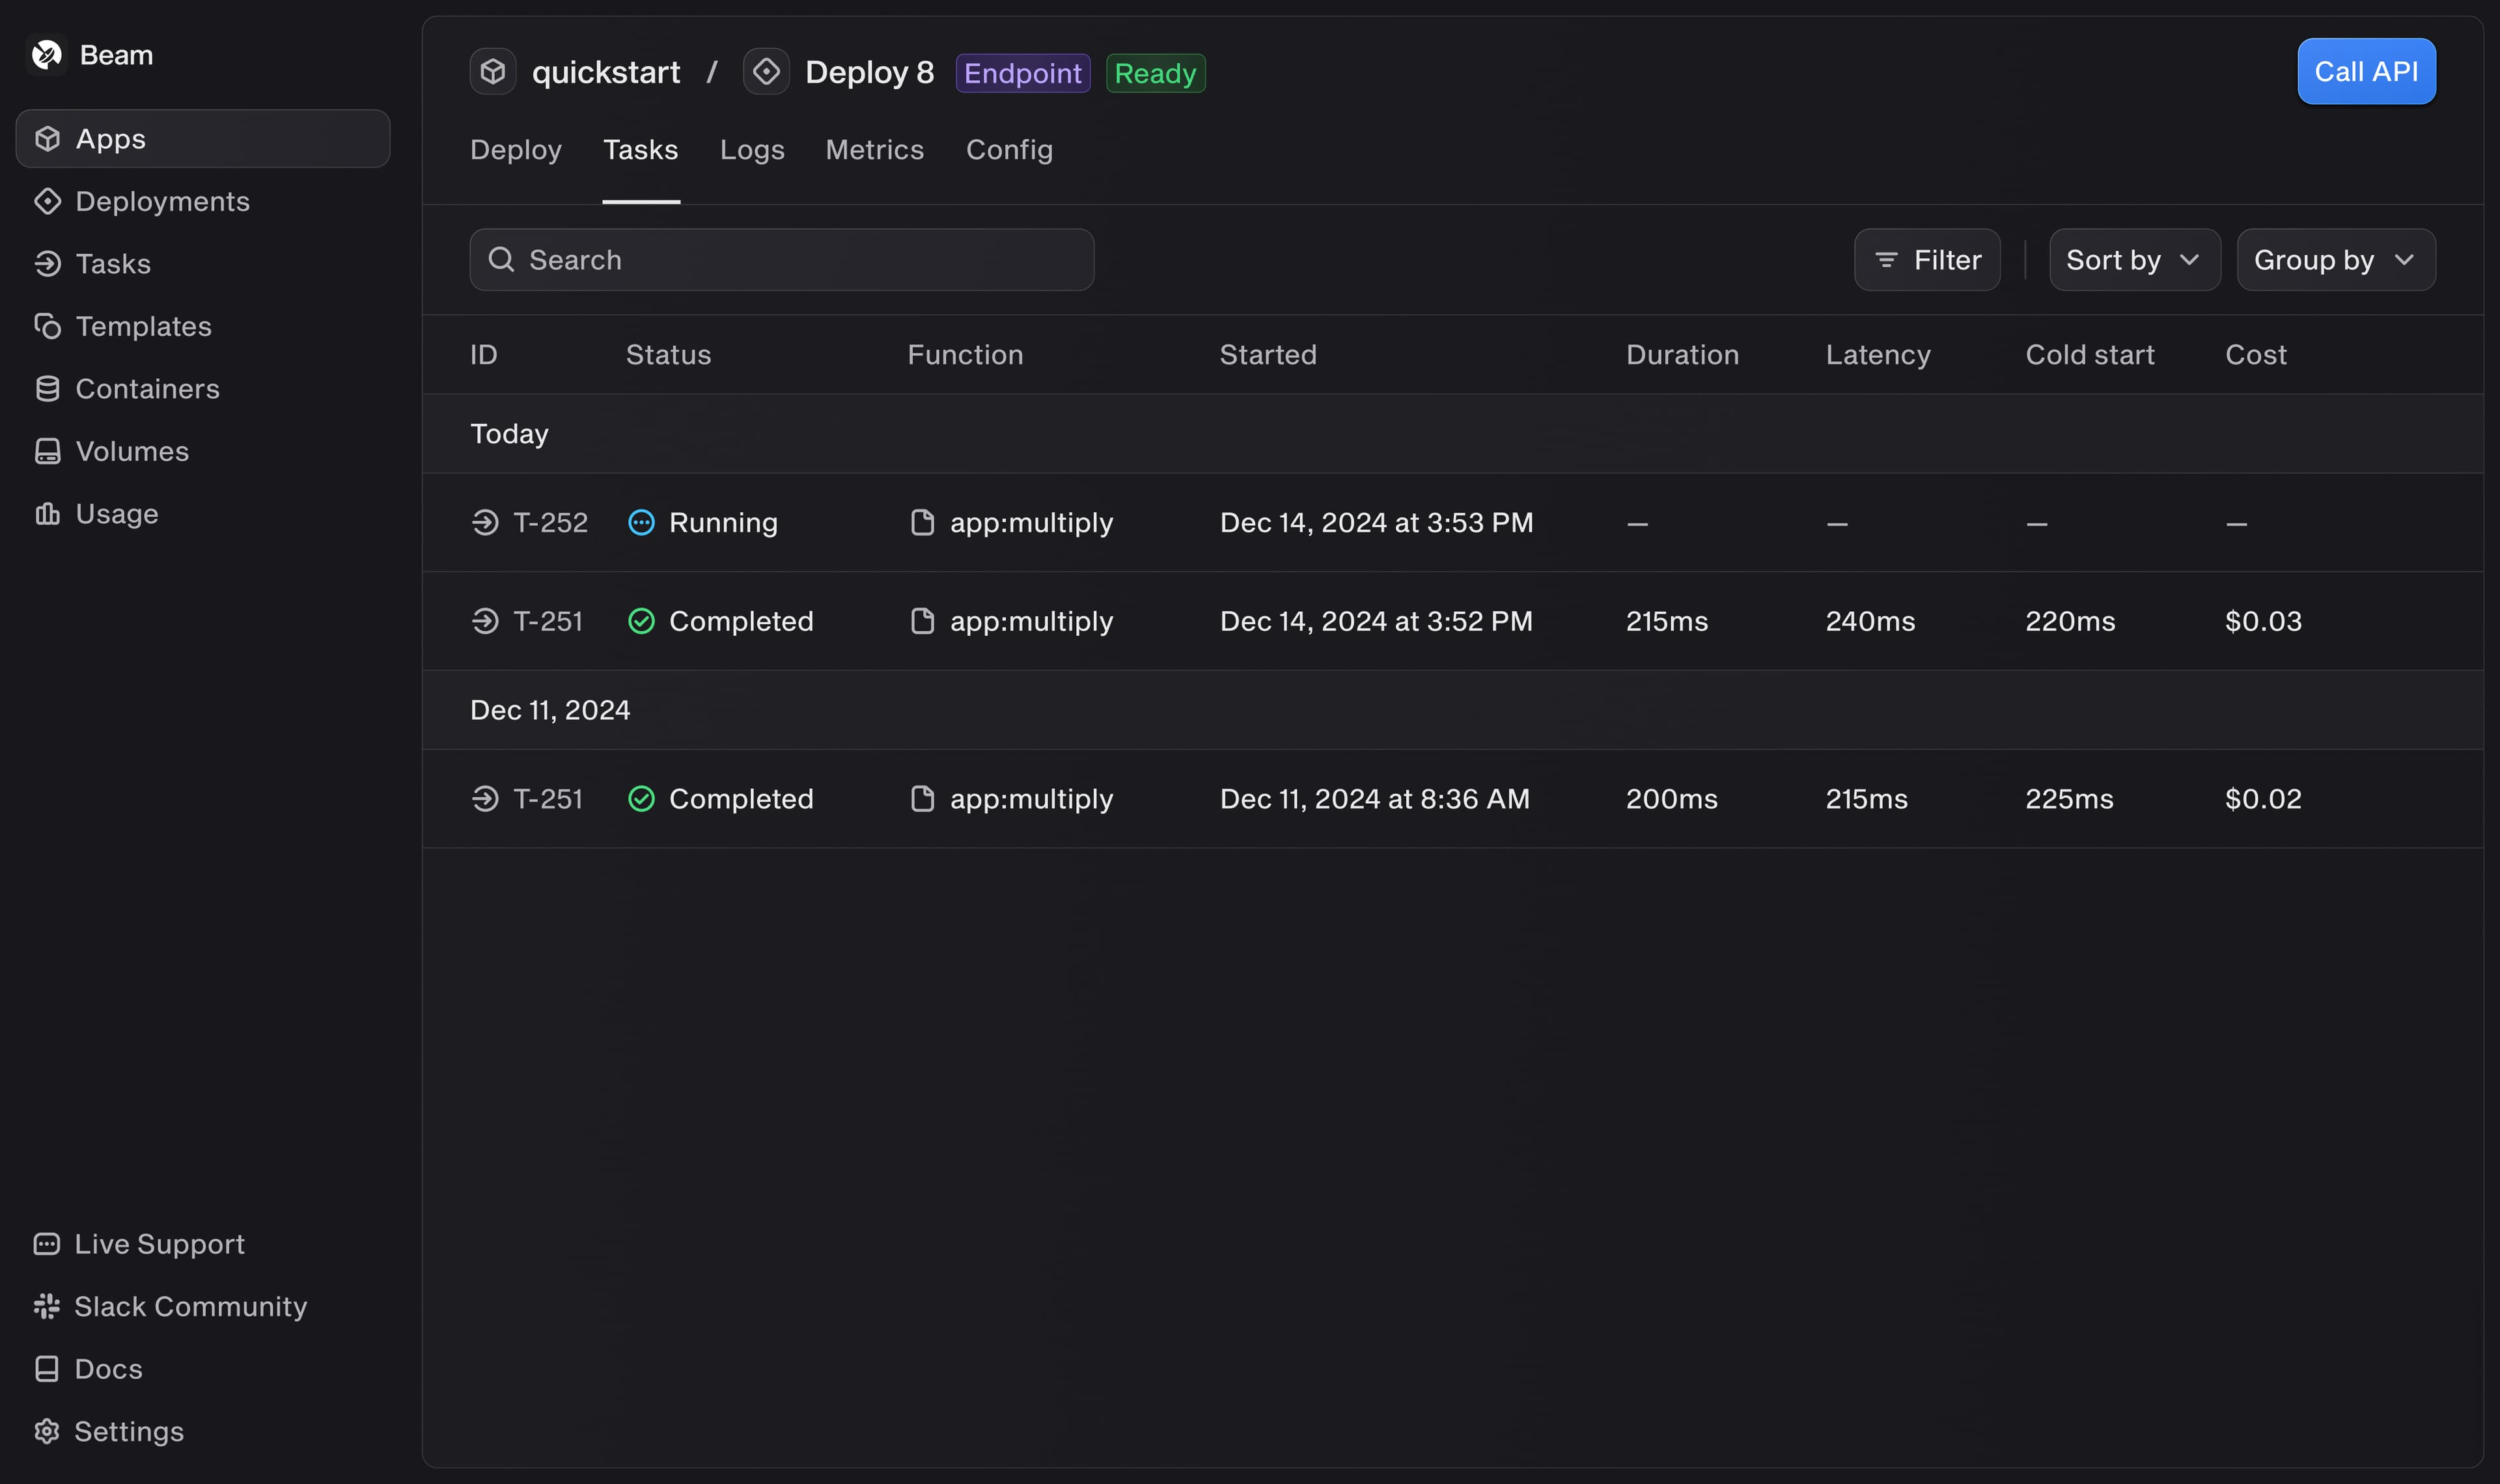The image size is (2500, 1484).
Task: Open the Filter options
Action: pos(1926,260)
